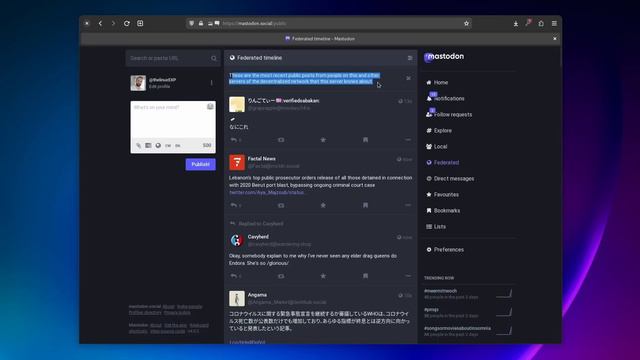Open the Cavyherd profile name
The height and width of the screenshot is (360, 640).
click(x=258, y=237)
